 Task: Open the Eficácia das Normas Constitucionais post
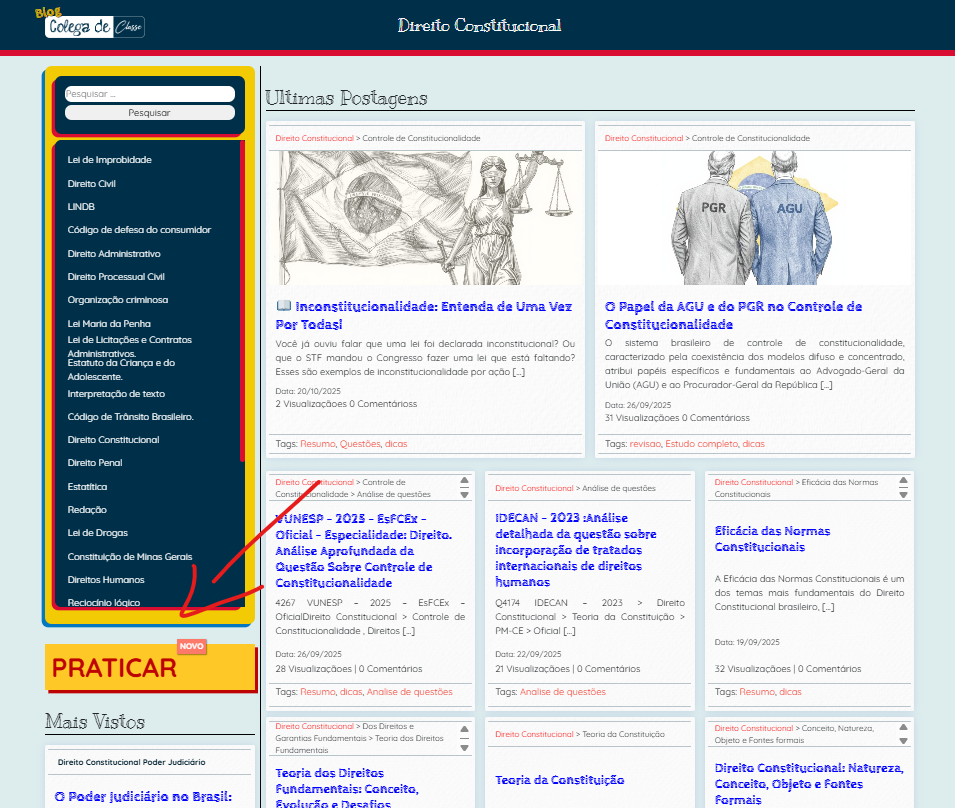(x=772, y=539)
